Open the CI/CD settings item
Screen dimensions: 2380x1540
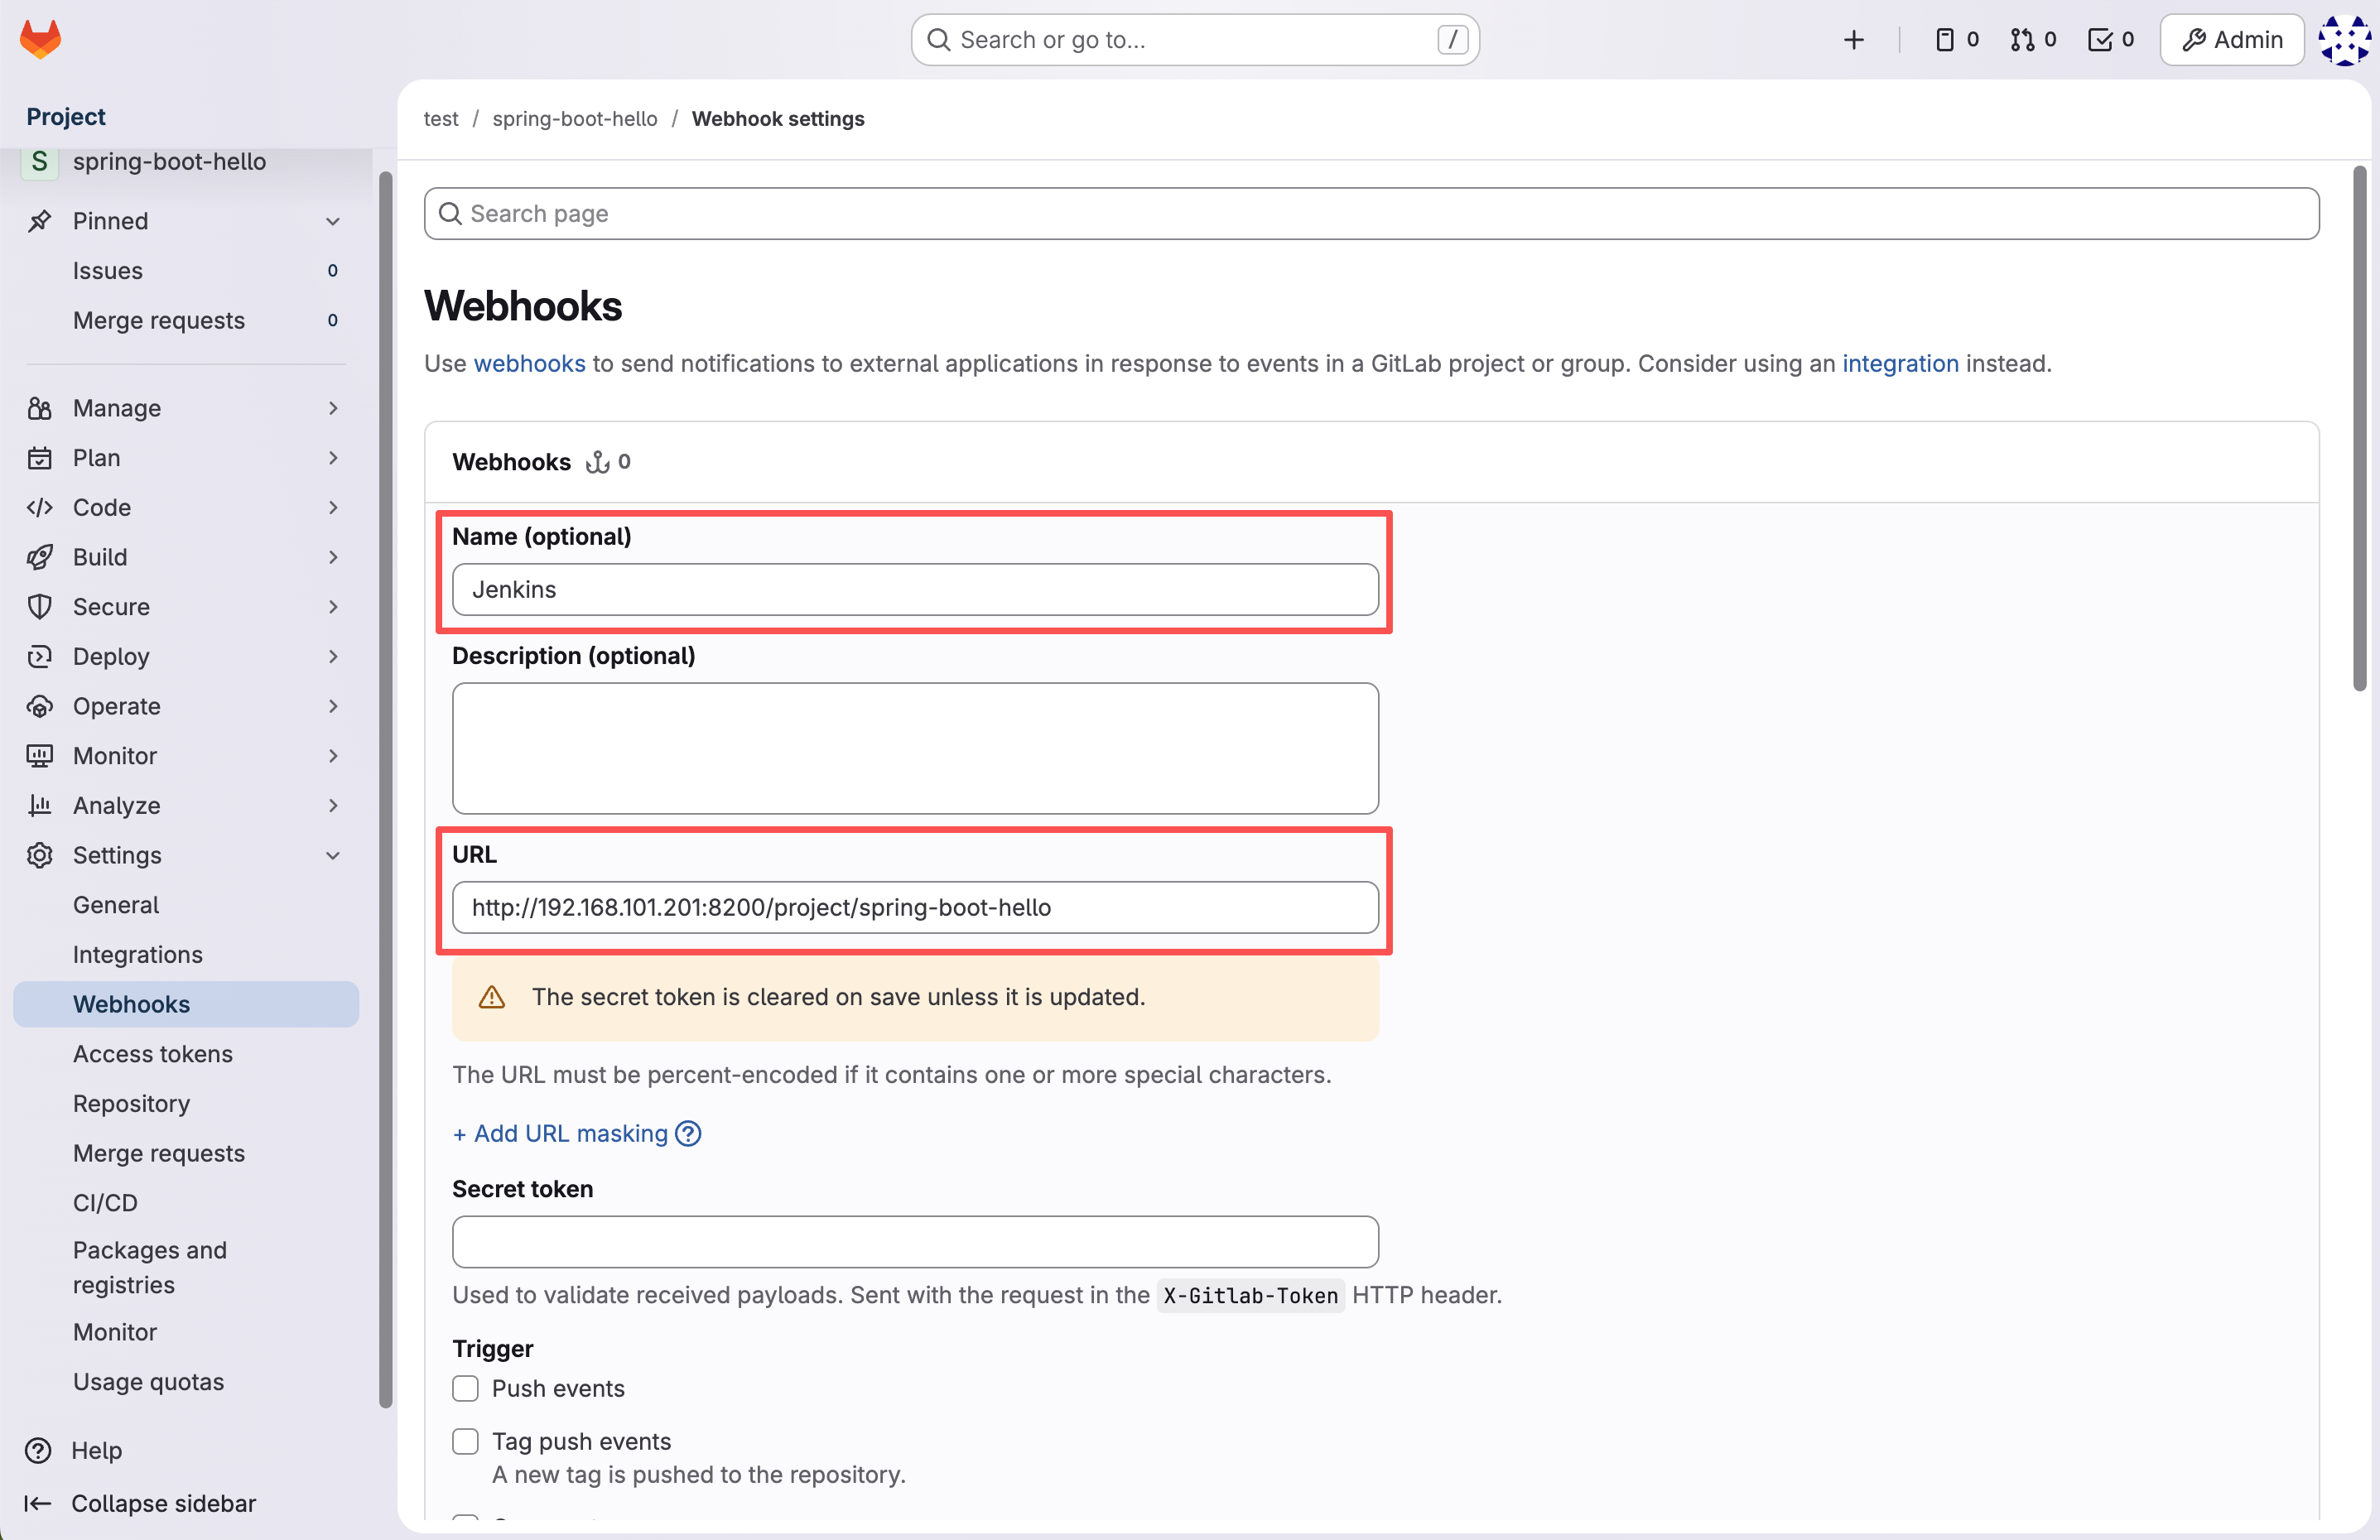point(105,1202)
